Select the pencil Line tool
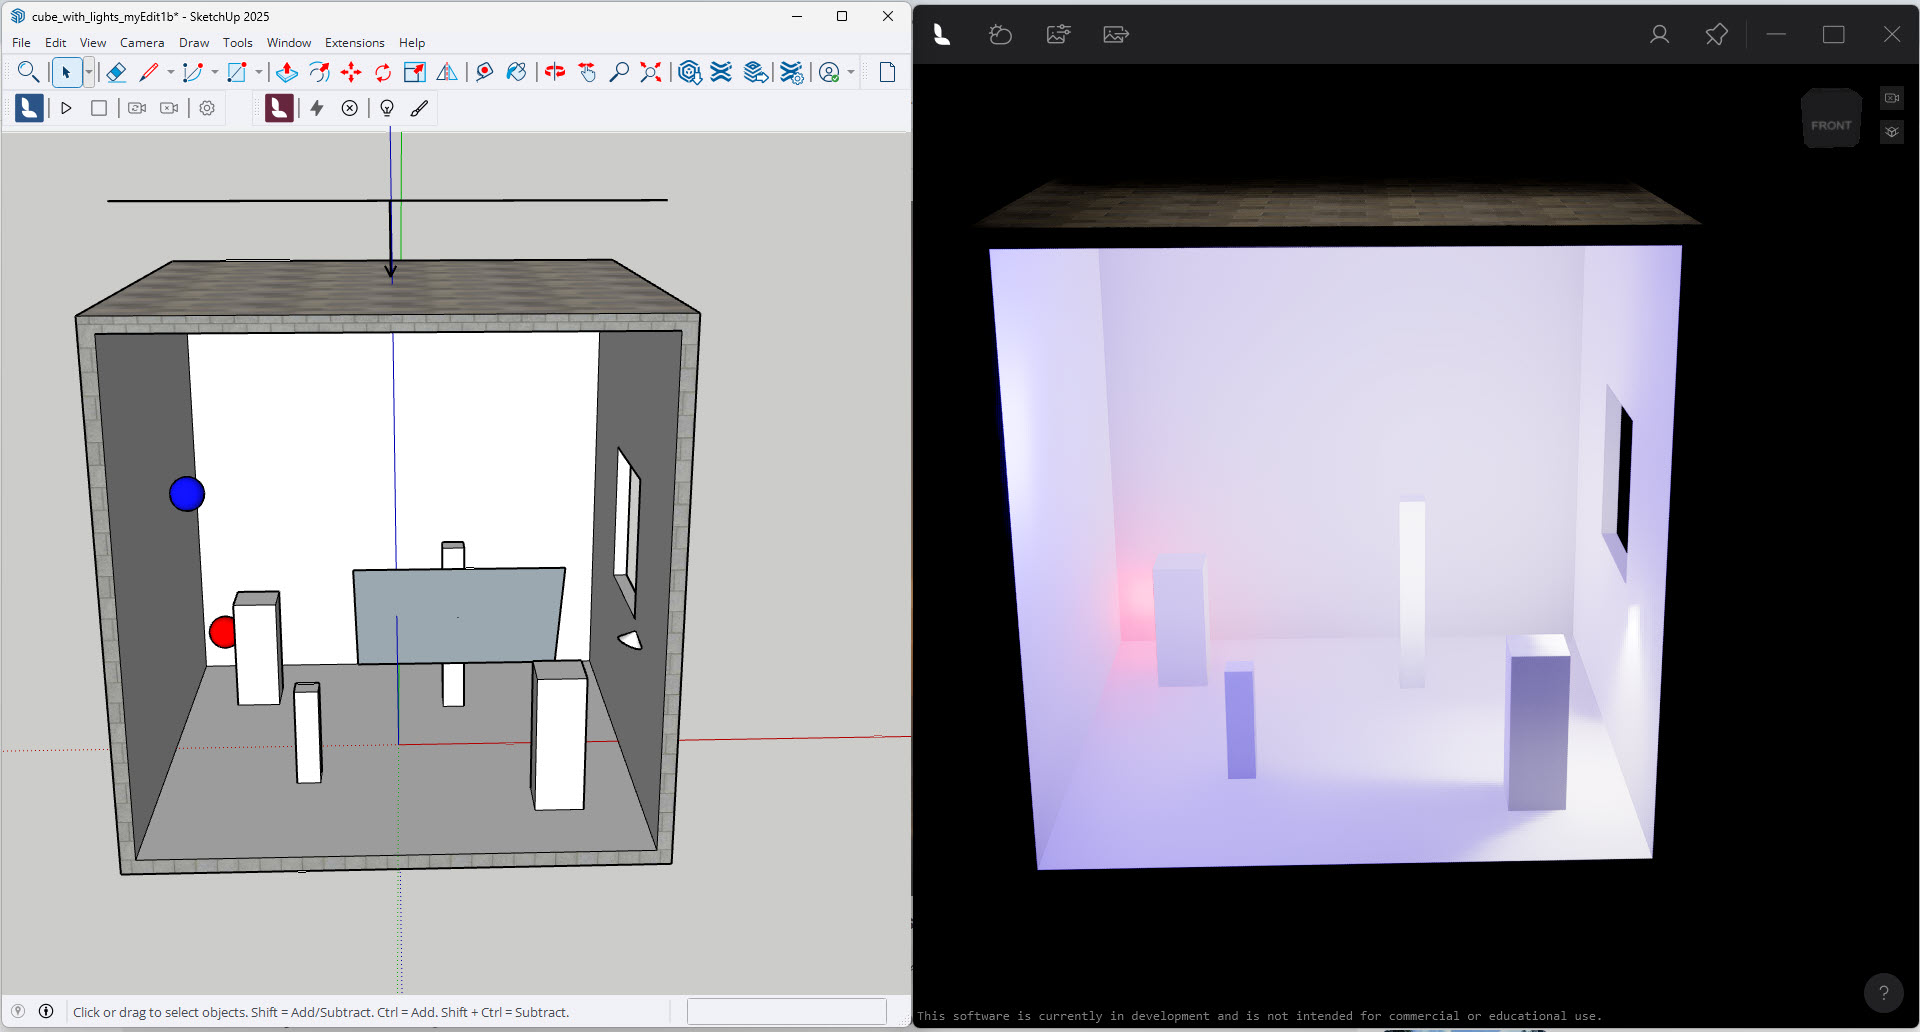Viewport: 1920px width, 1032px height. pyautogui.click(x=148, y=72)
